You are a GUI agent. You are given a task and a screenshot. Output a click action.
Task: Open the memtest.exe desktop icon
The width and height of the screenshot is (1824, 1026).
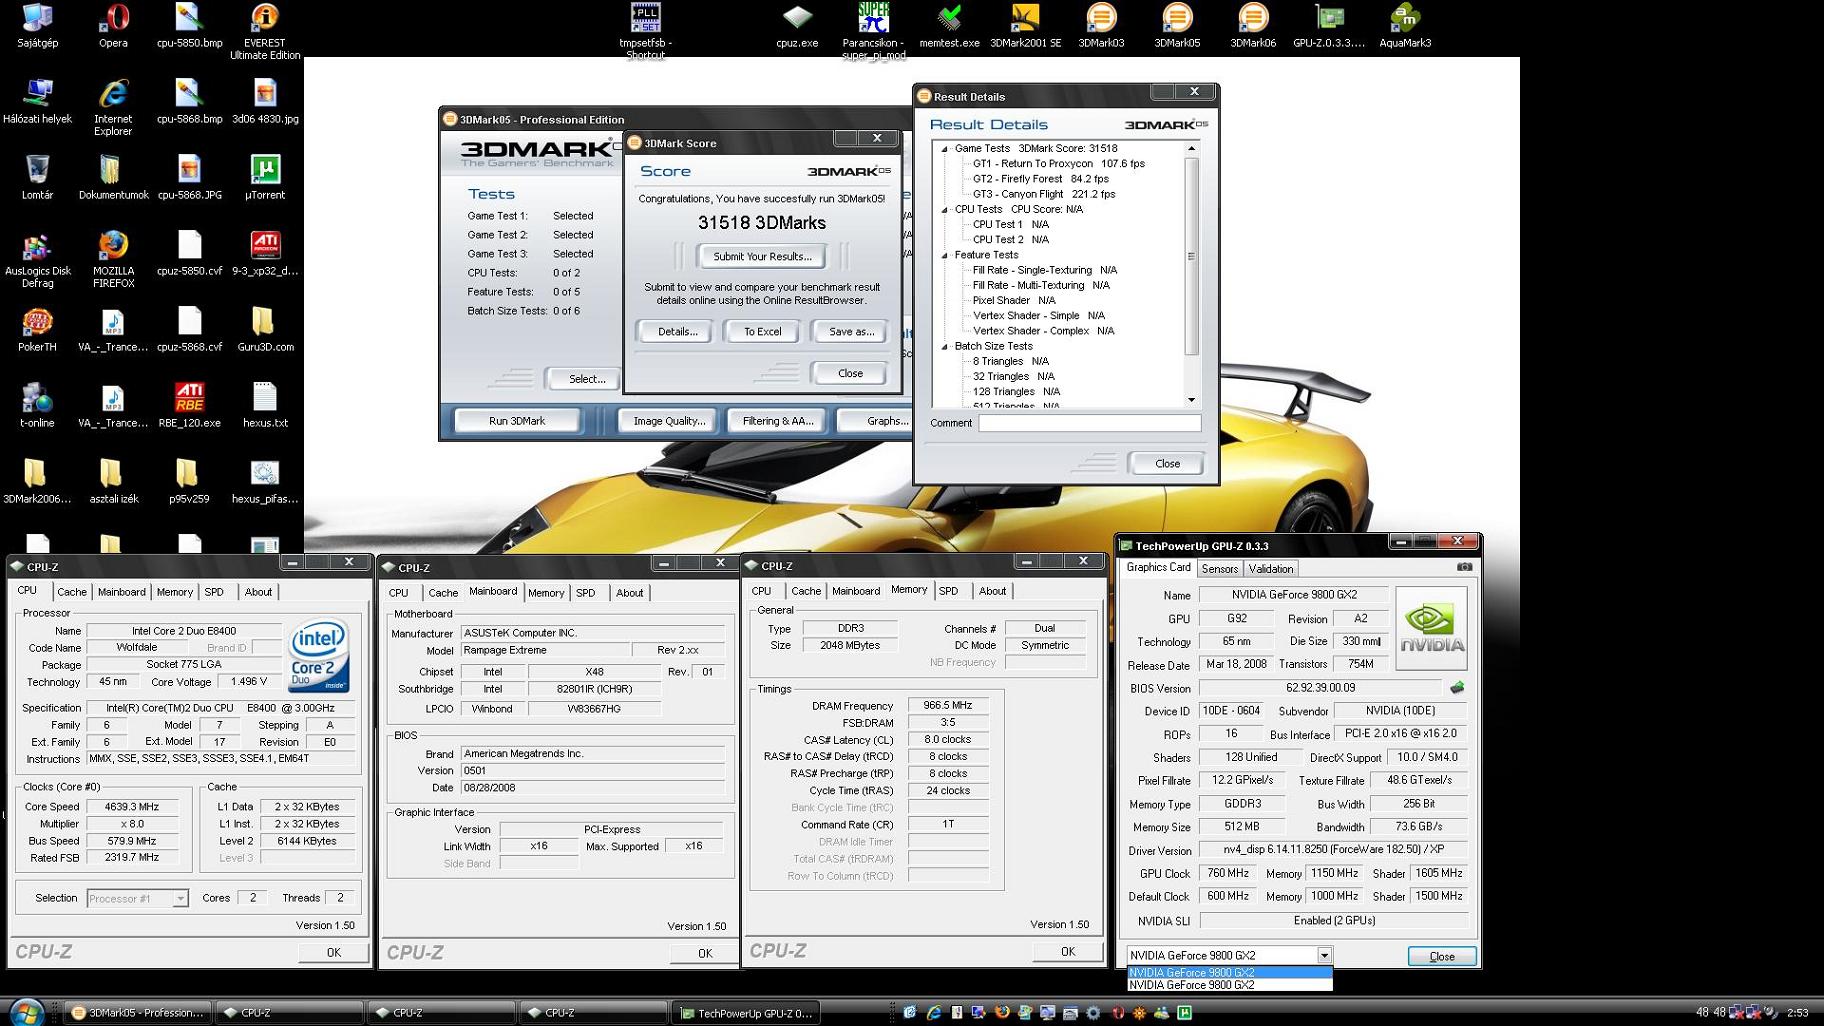[x=949, y=25]
